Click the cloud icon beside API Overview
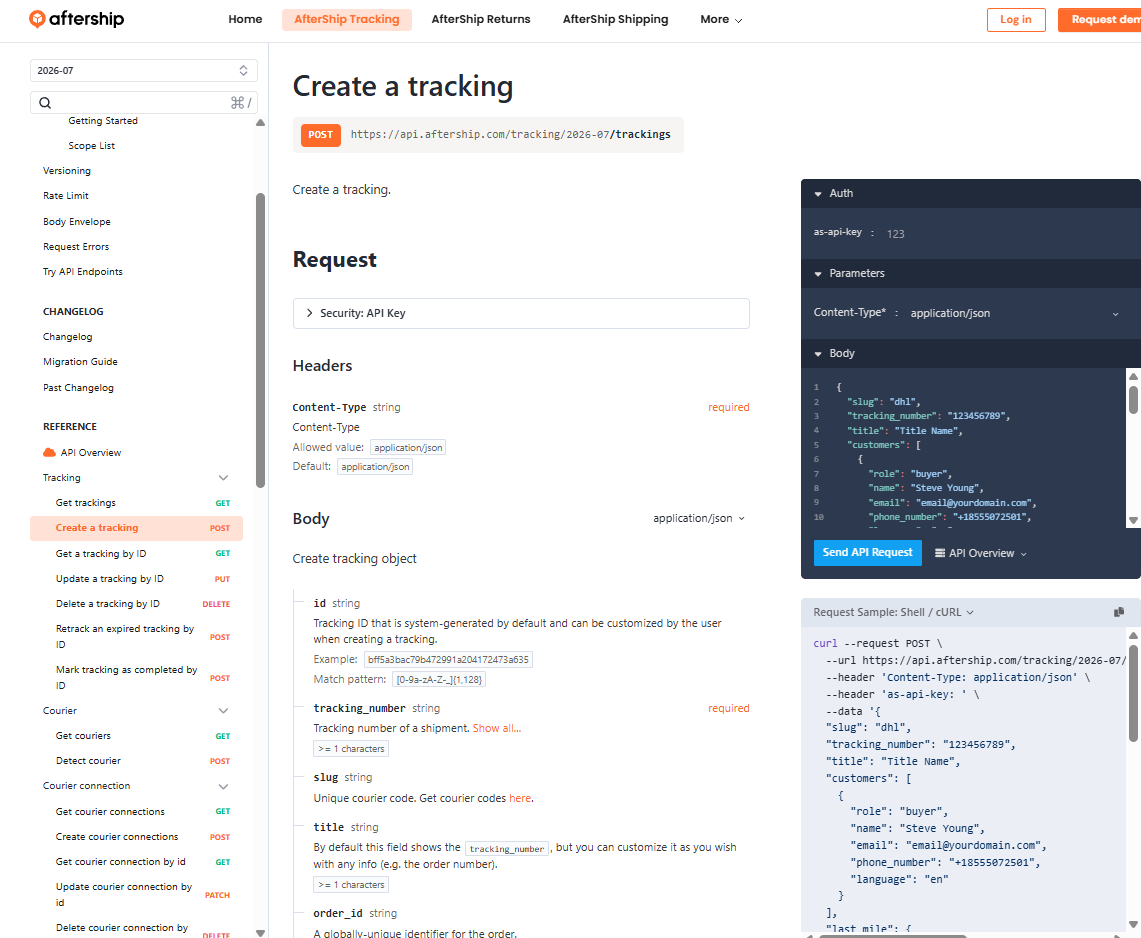Image resolution: width=1141 pixels, height=938 pixels. (49, 453)
